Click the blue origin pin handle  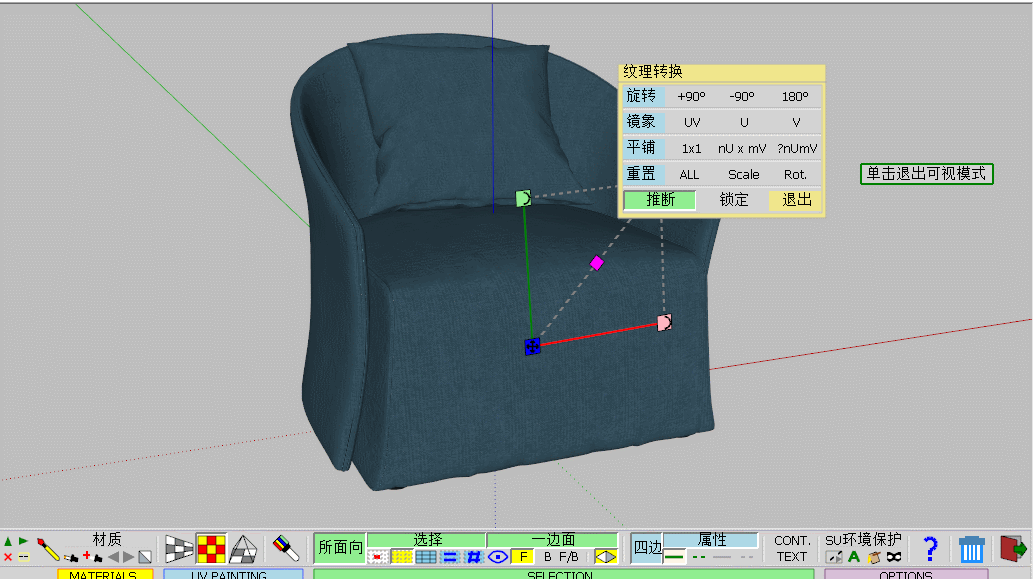pos(532,346)
